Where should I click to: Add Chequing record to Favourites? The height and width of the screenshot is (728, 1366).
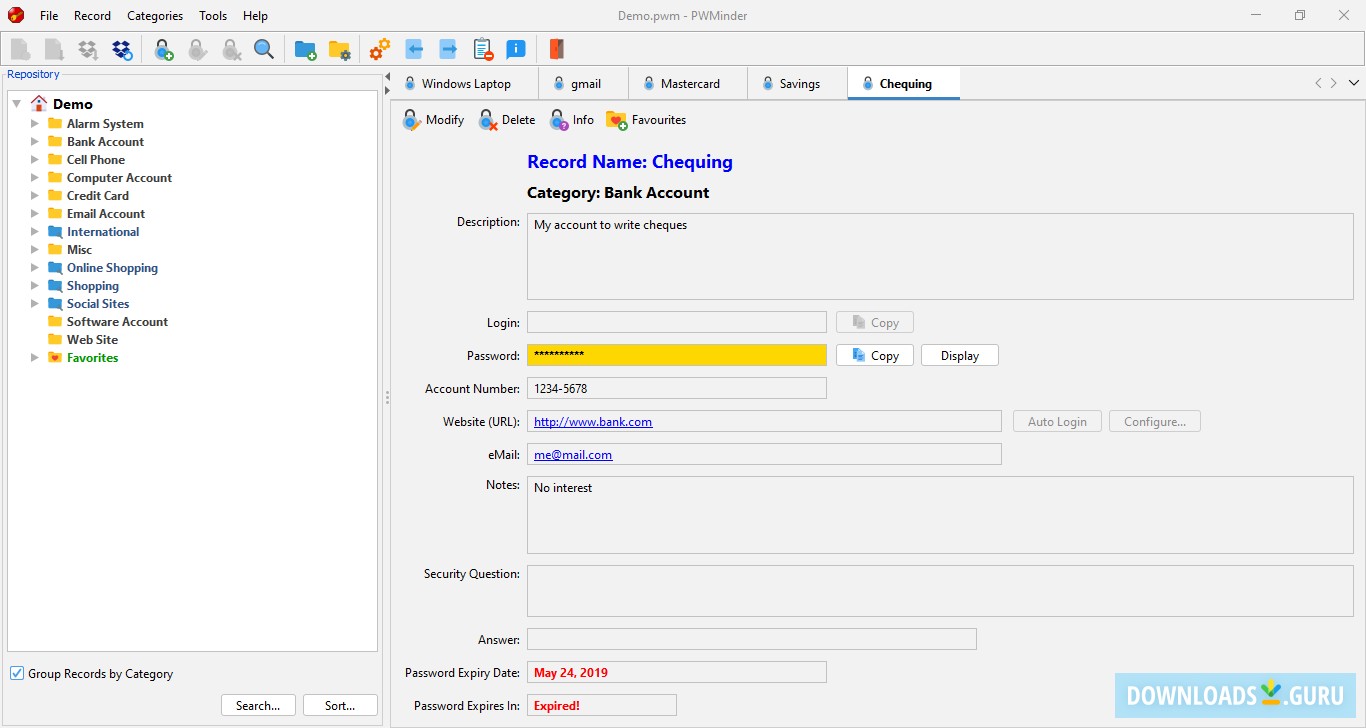coord(645,119)
